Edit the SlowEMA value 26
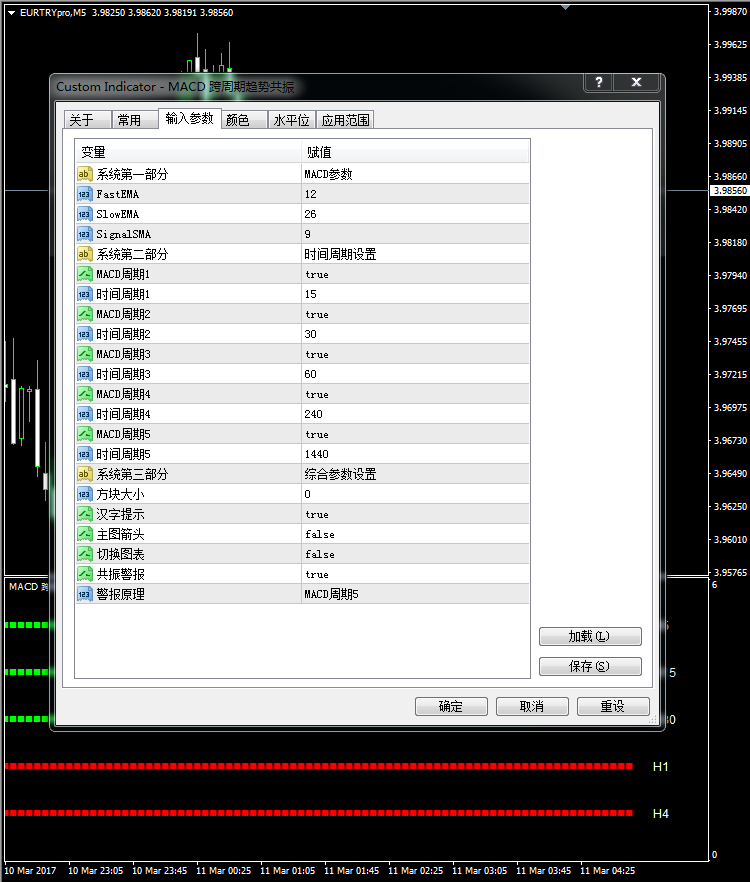The width and height of the screenshot is (750, 882). [x=415, y=214]
